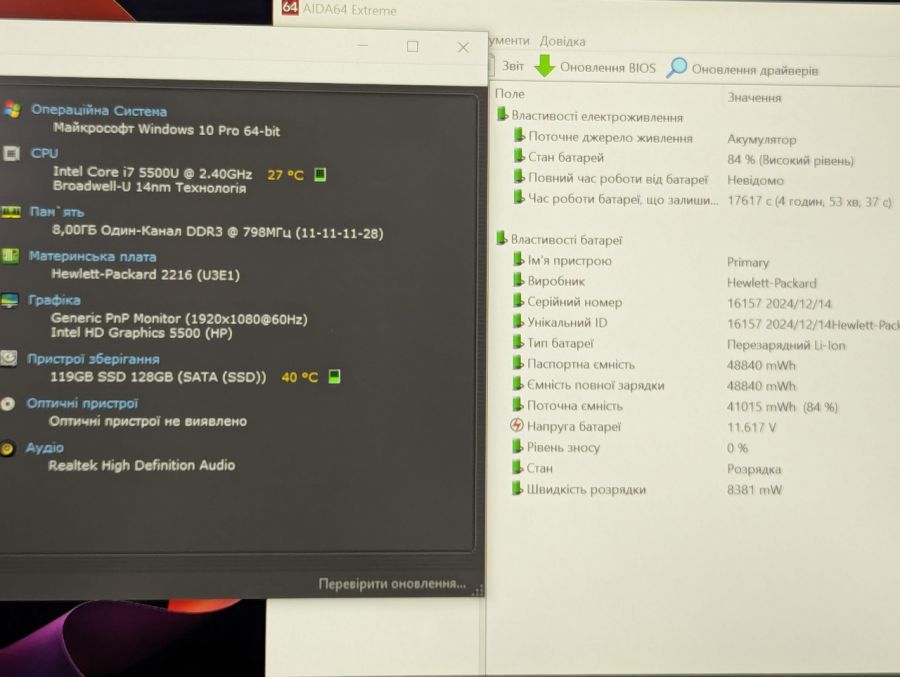
Task: Click the green SSD temperature indicator by 40 °C
Action: [x=334, y=377]
